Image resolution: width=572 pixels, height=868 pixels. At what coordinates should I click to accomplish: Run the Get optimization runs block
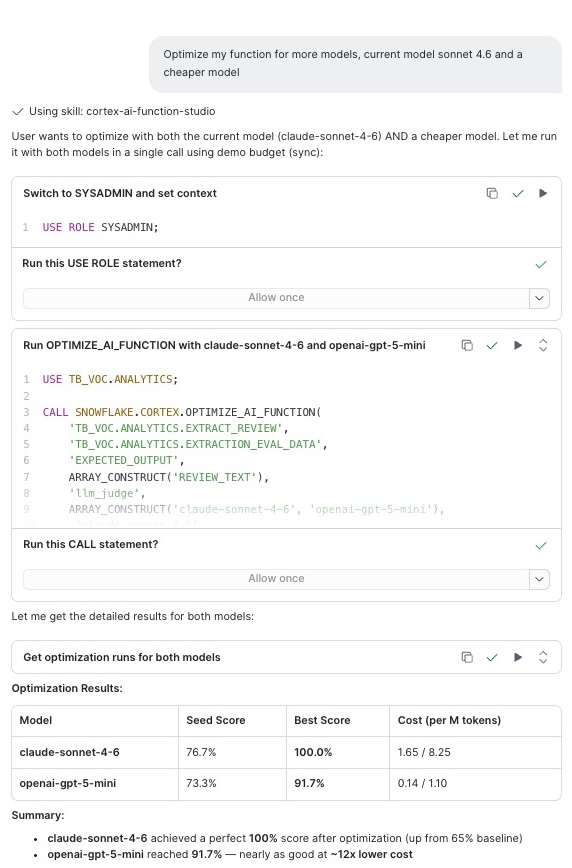coord(518,657)
